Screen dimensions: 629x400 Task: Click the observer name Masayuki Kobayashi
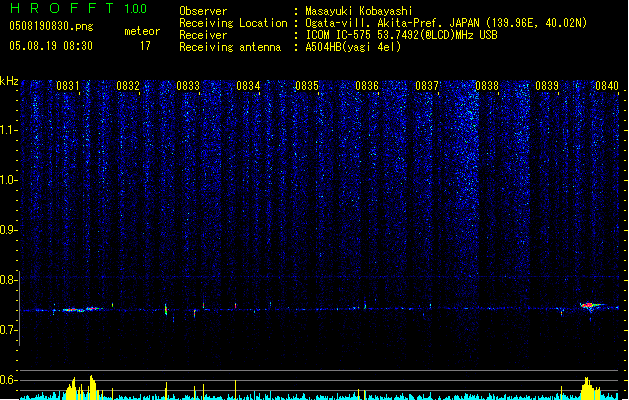pyautogui.click(x=359, y=11)
